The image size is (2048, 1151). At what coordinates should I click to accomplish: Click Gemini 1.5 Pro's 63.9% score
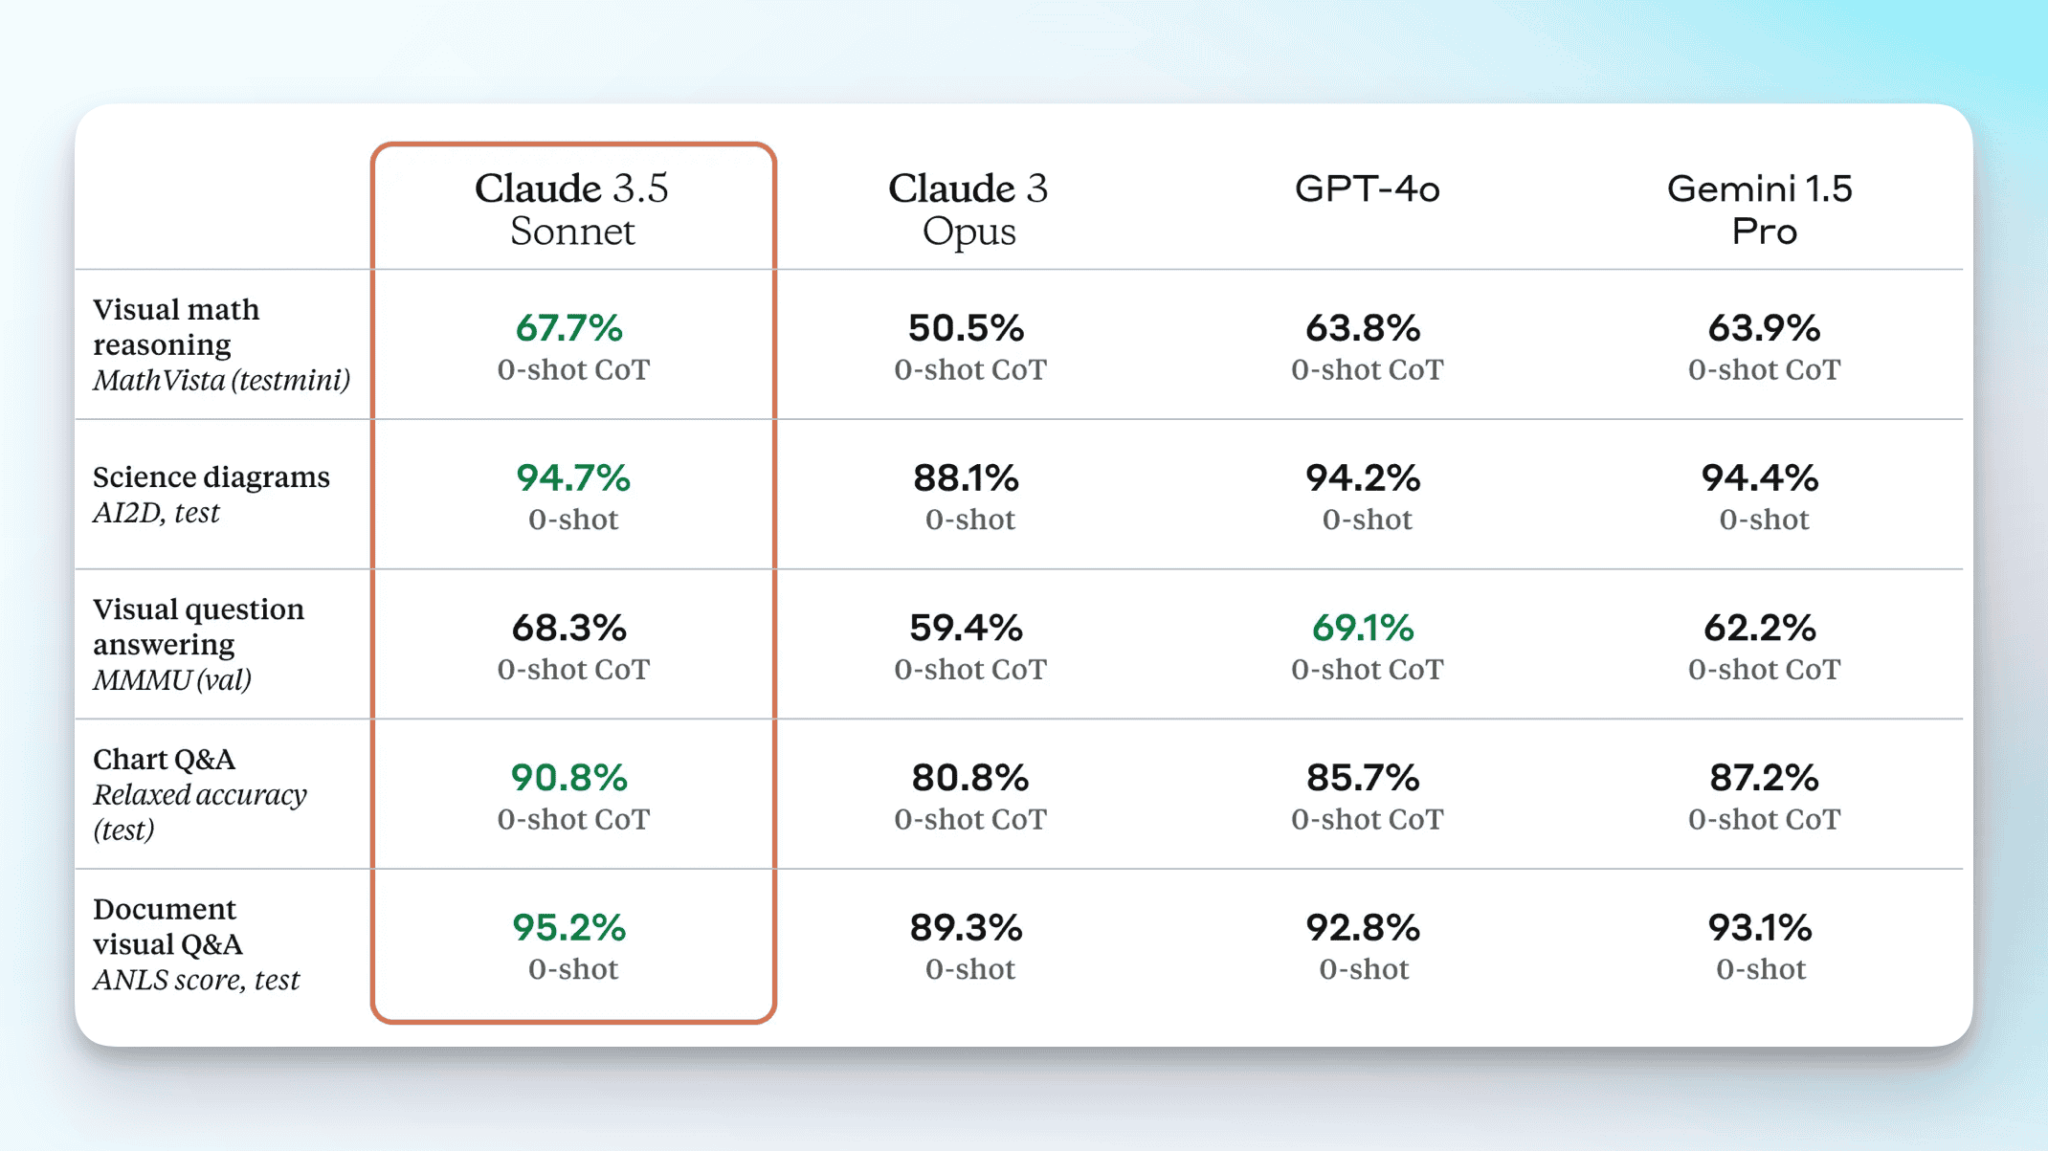point(1764,328)
